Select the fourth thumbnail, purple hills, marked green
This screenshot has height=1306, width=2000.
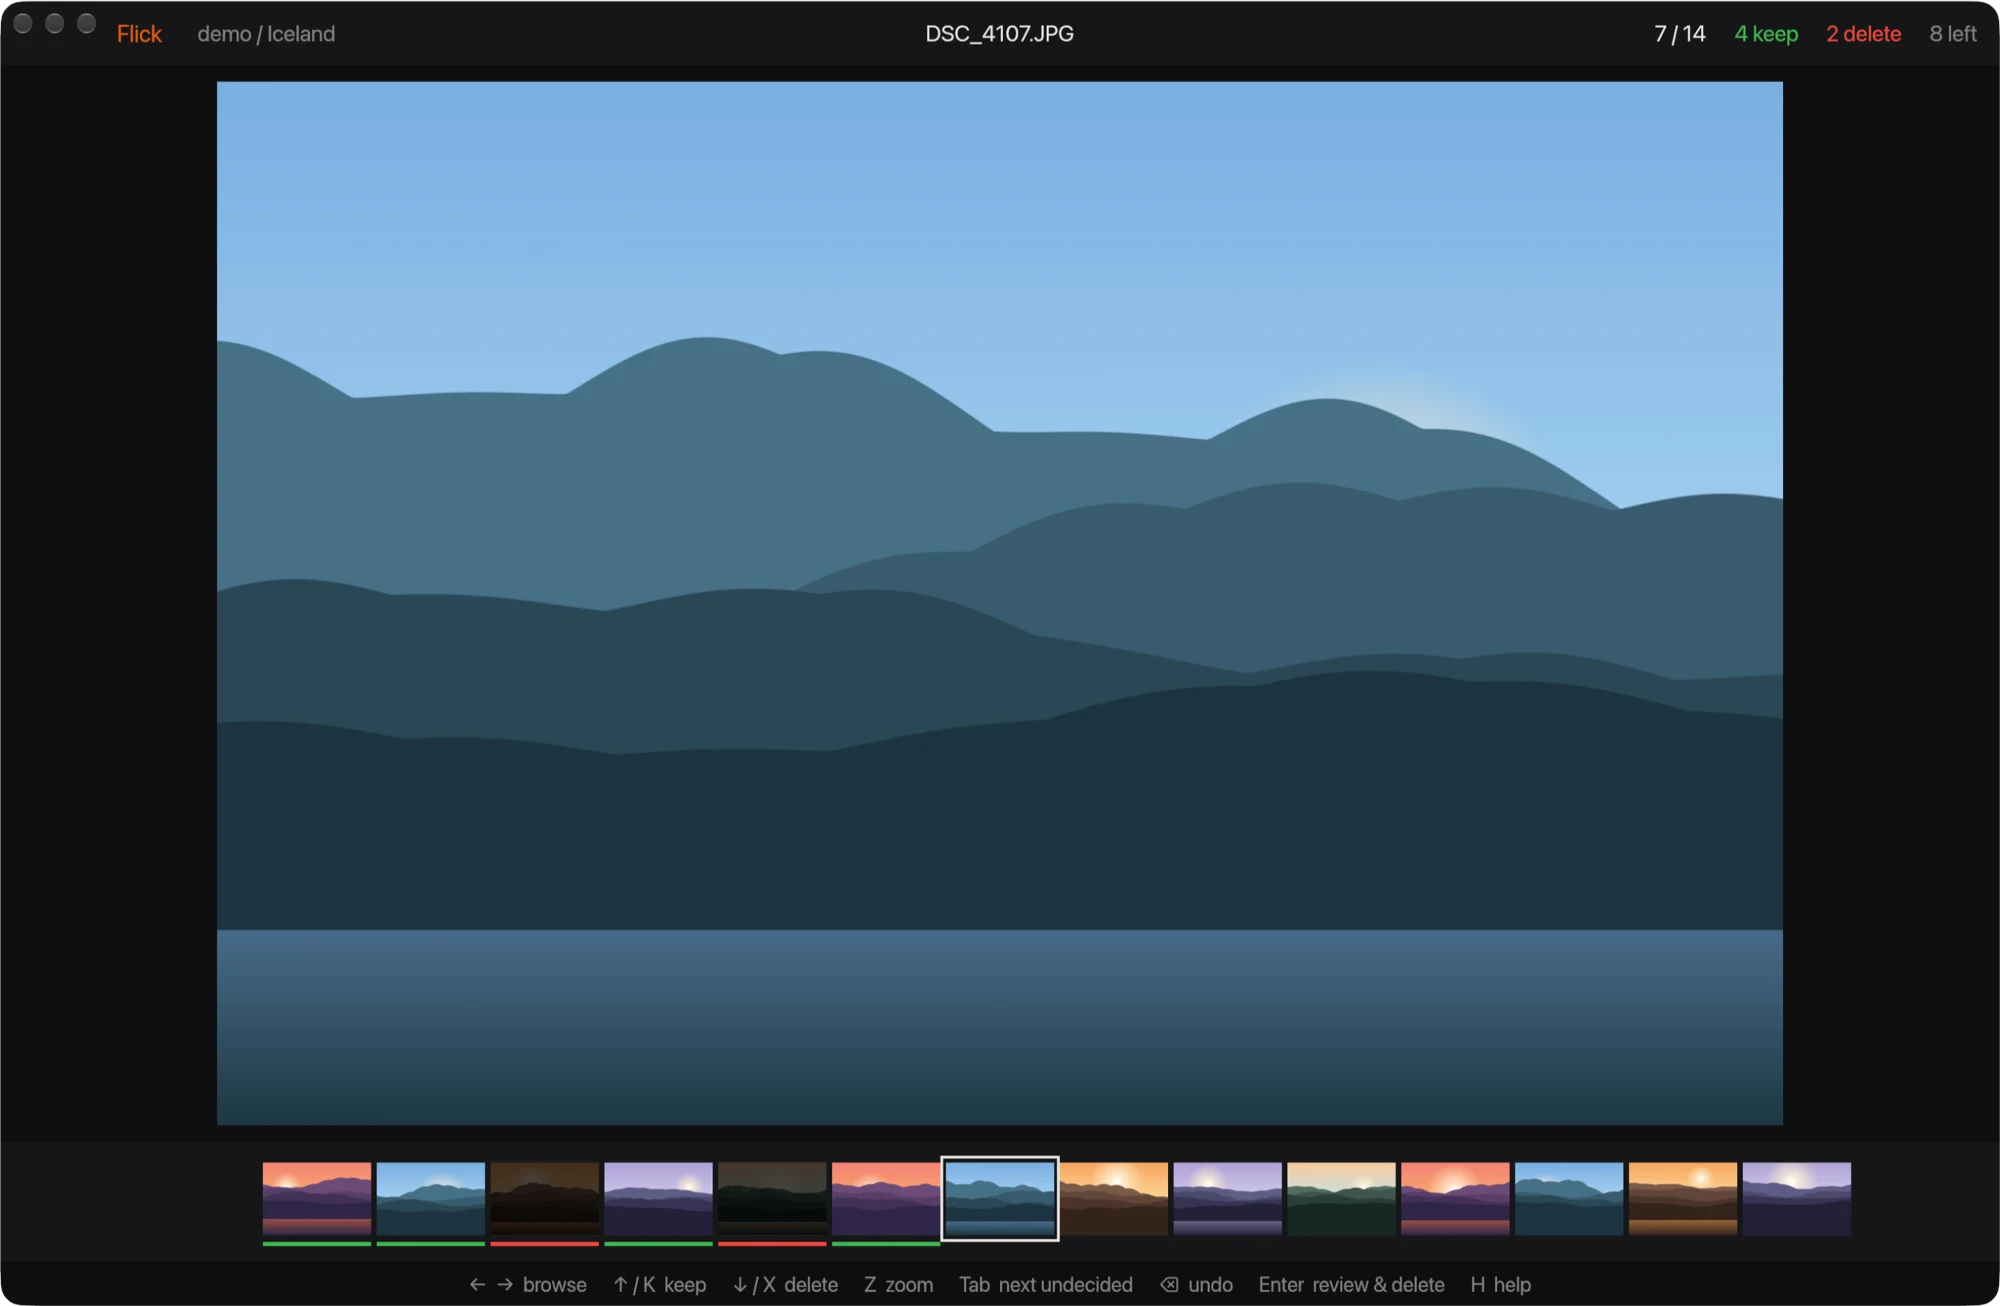pos(659,1199)
